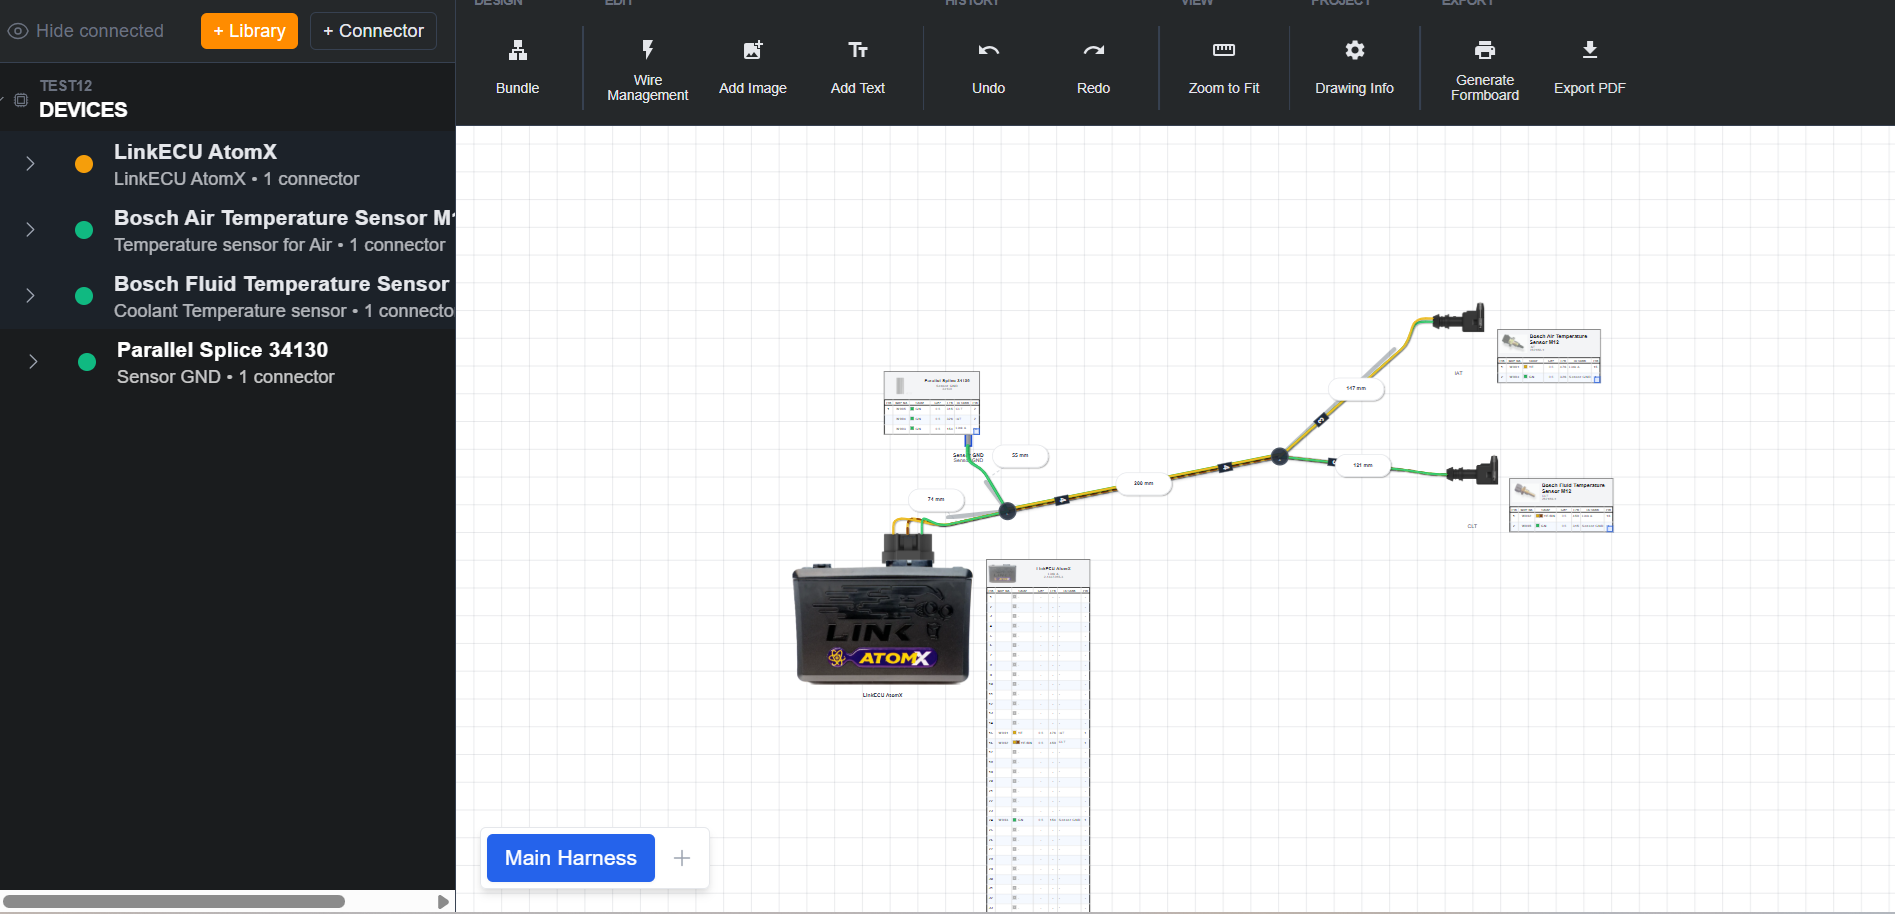Zoom to Fit the drawing
Image resolution: width=1895 pixels, height=914 pixels.
[1223, 67]
